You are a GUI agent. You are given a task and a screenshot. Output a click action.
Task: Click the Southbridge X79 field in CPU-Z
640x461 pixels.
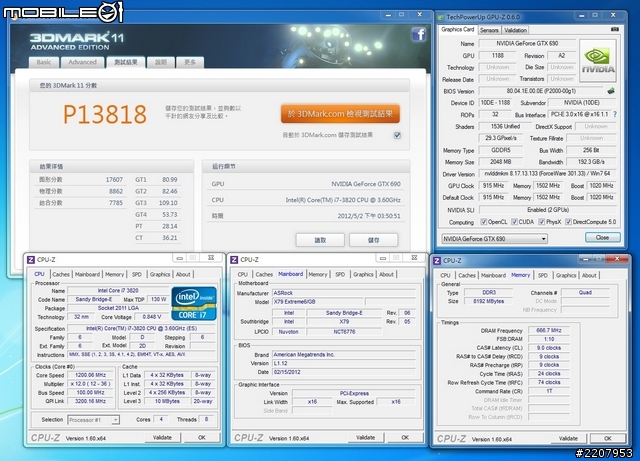tap(344, 321)
